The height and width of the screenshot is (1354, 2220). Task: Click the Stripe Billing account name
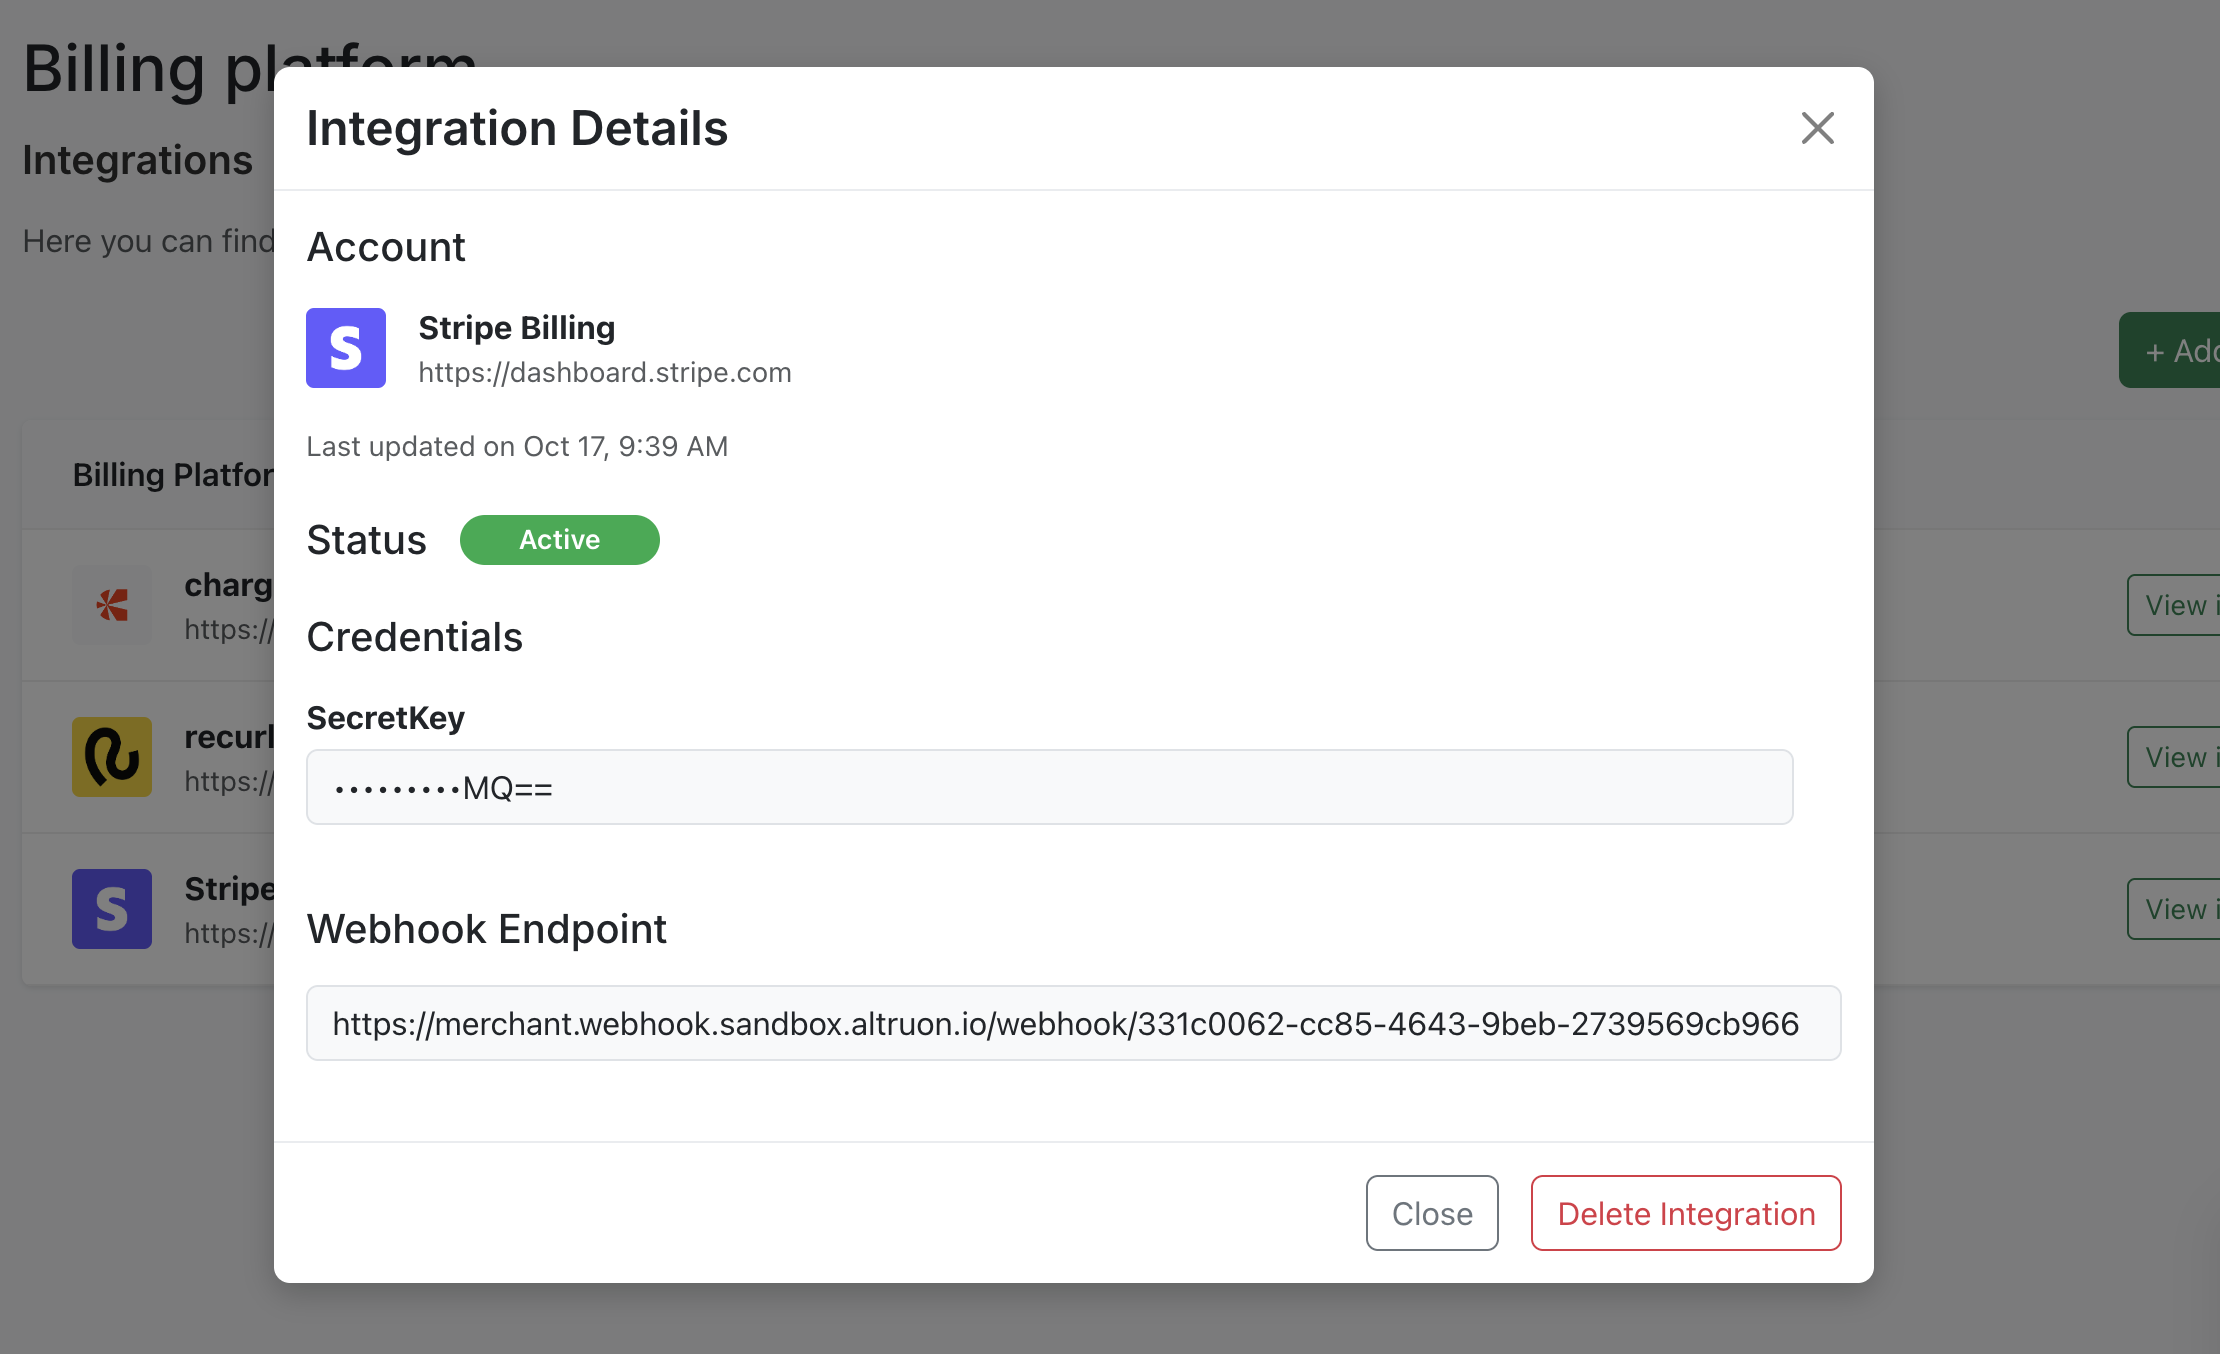(516, 328)
